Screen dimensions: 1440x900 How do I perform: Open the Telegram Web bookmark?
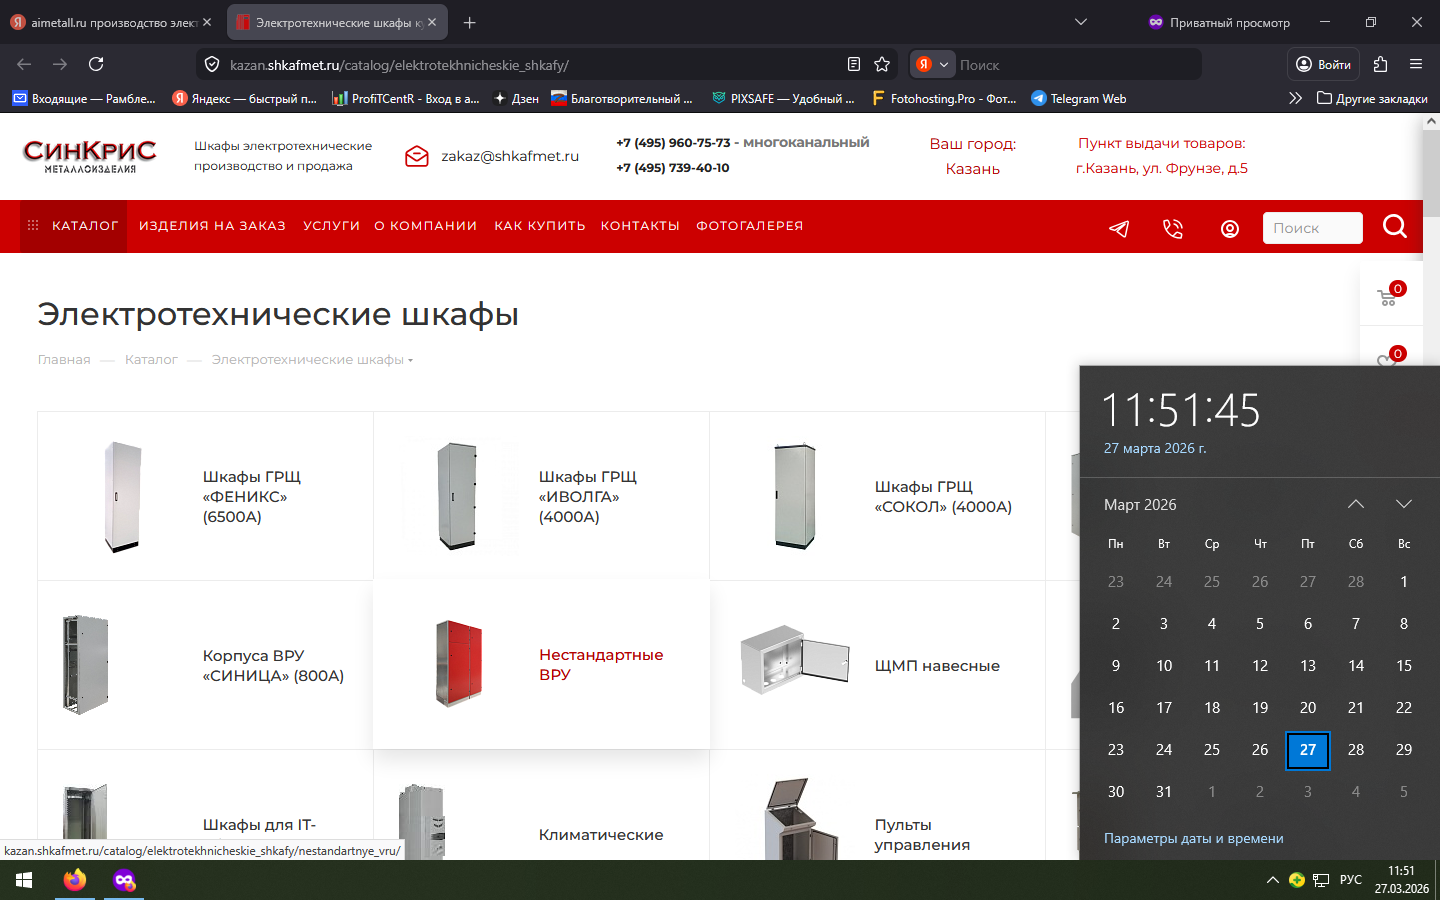(1079, 98)
